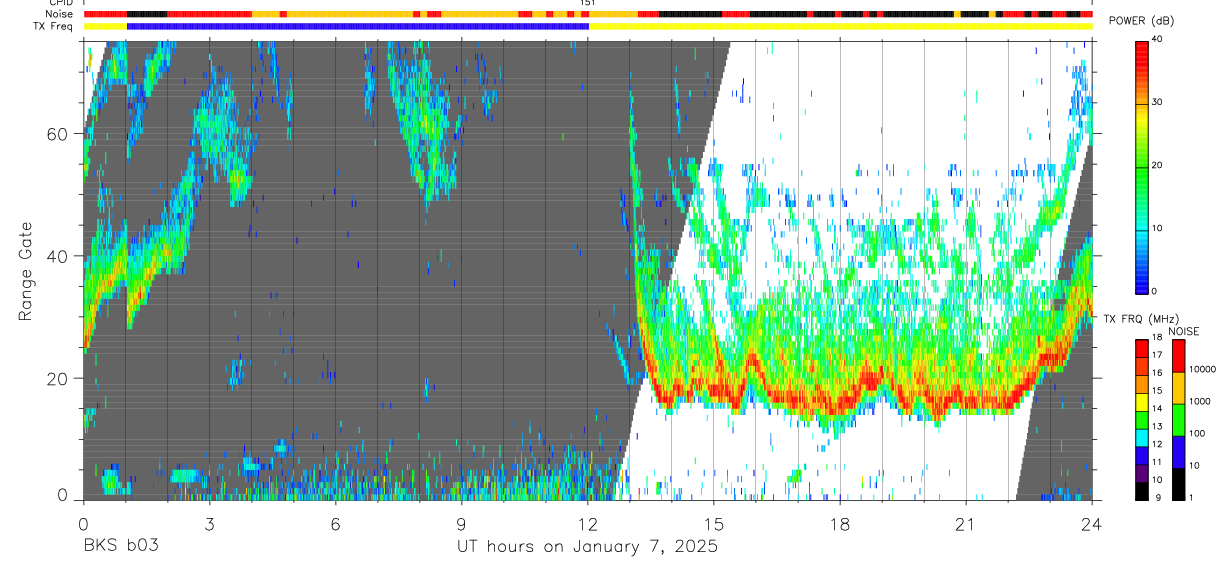
Task: Select the green 13 MHz TX FRQ swatch
Action: pos(1141,420)
